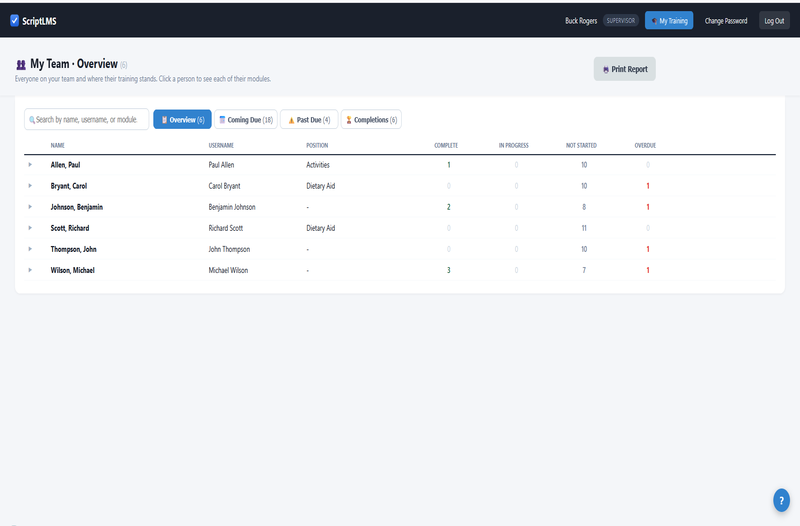Select the name Wilson, Michael

click(72, 270)
